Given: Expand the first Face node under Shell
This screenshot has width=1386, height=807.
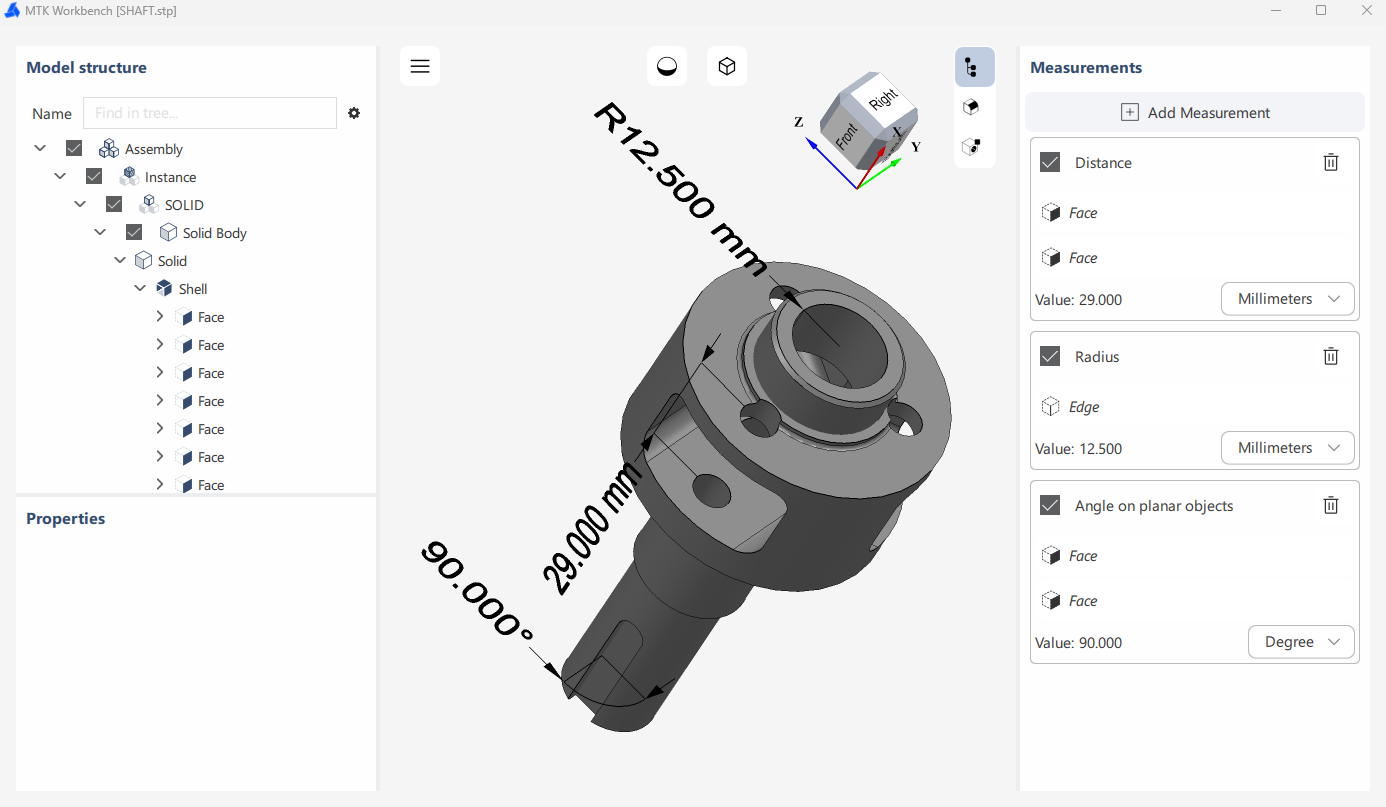Looking at the screenshot, I should coord(160,317).
